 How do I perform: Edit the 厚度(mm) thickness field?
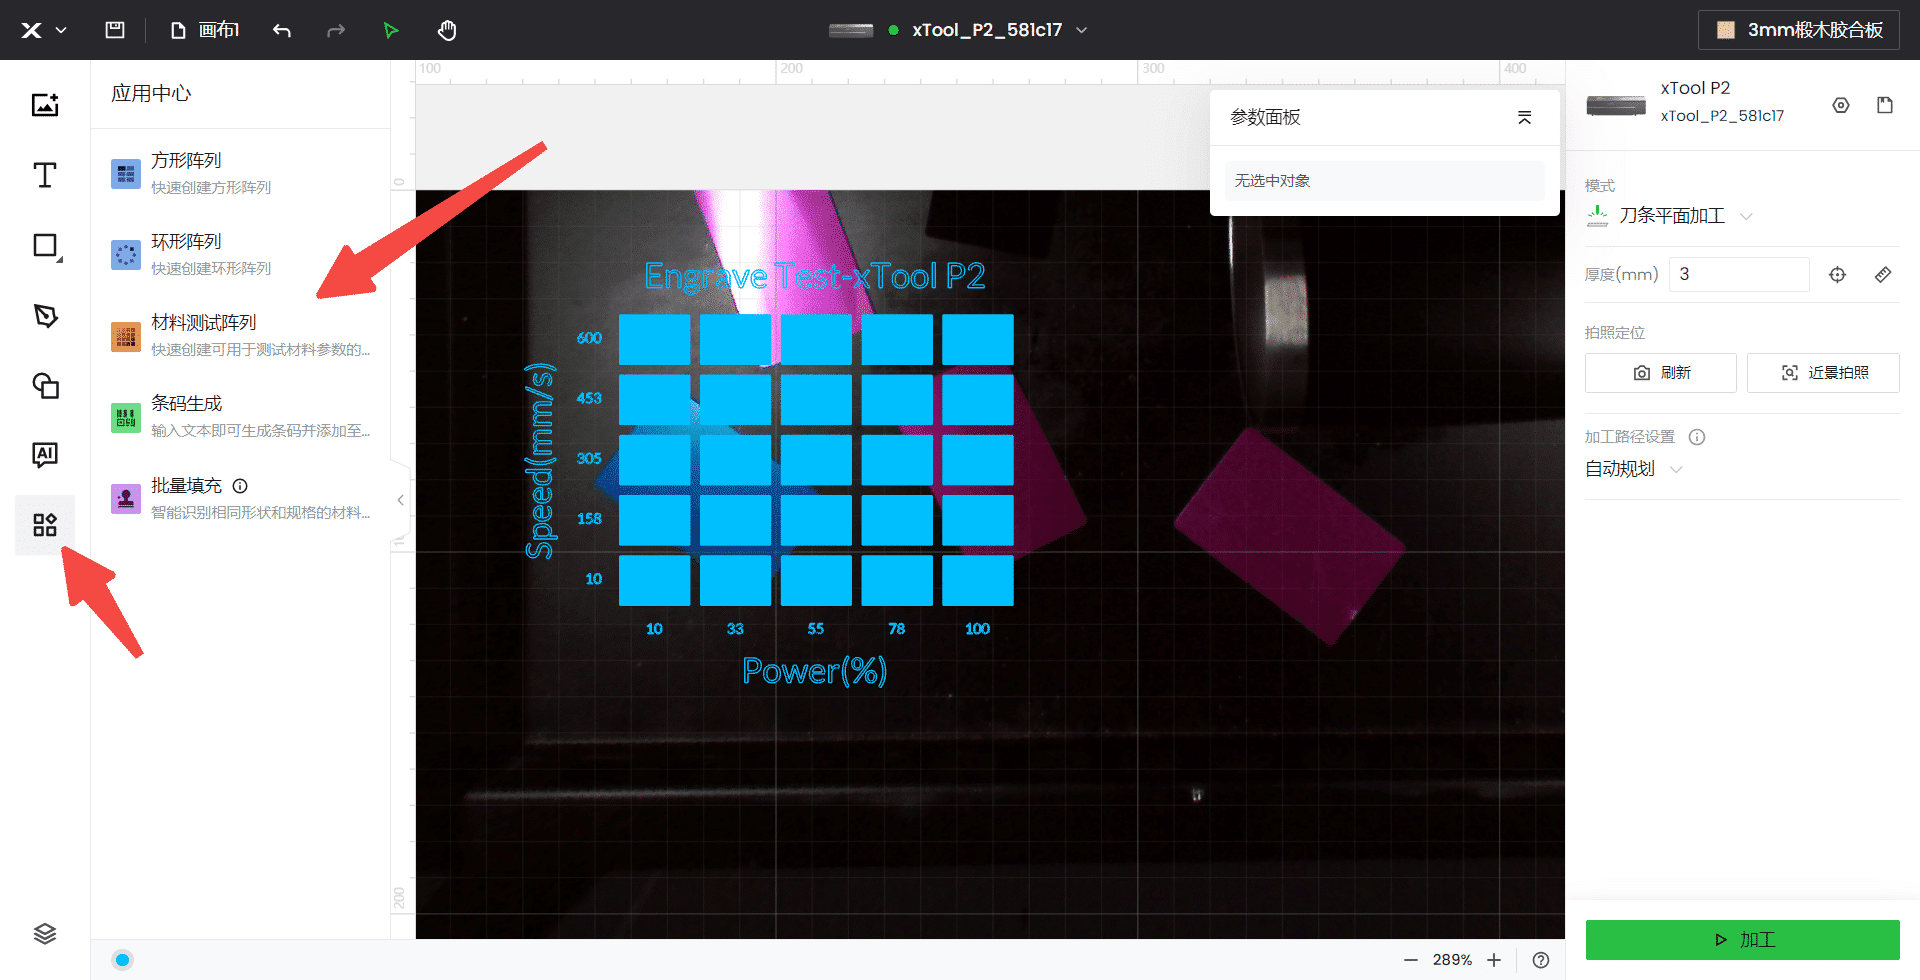click(x=1739, y=274)
